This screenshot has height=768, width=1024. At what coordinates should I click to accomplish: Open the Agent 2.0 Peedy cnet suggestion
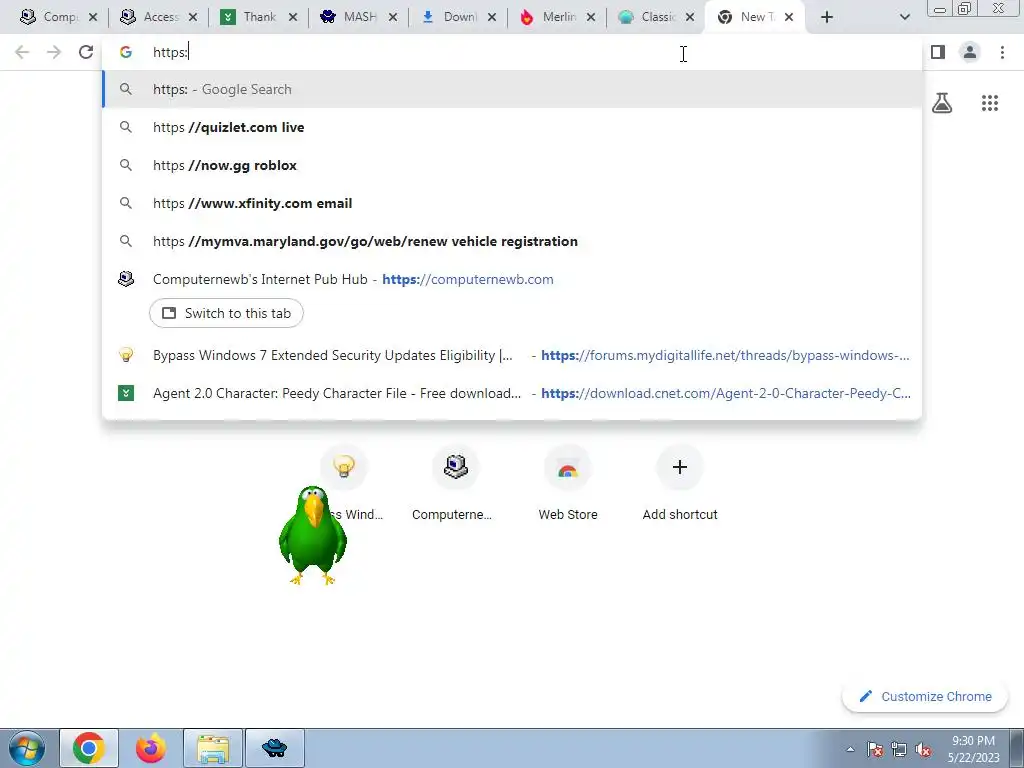(512, 393)
